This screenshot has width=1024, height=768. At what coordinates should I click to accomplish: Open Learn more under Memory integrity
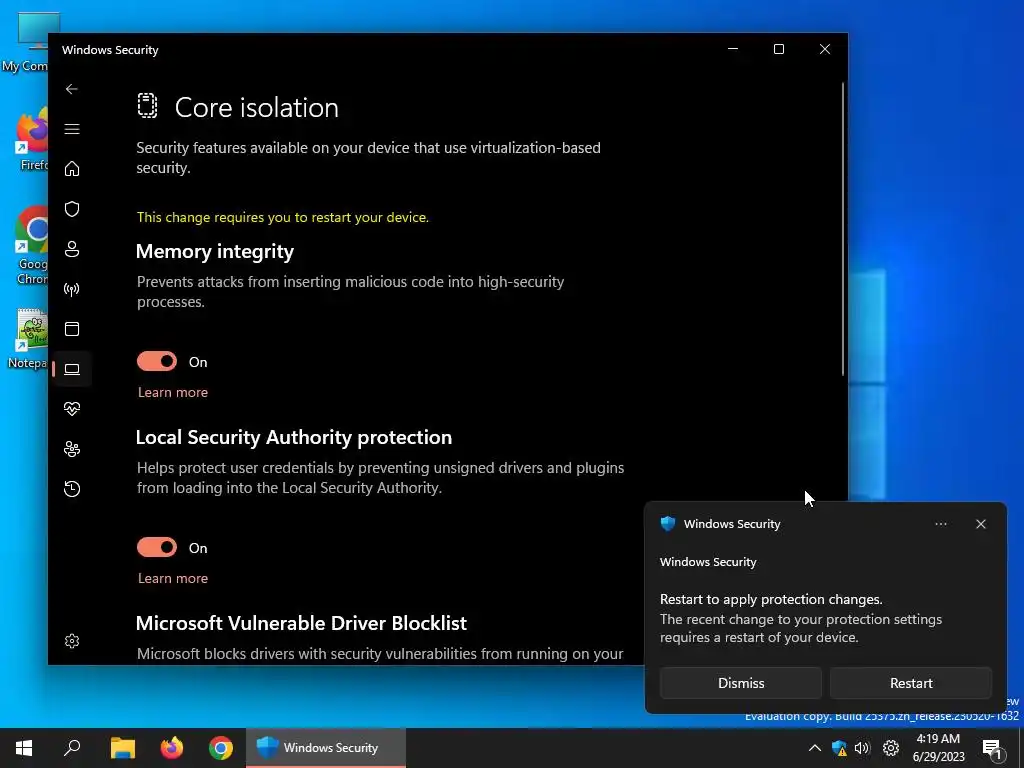pyautogui.click(x=173, y=392)
